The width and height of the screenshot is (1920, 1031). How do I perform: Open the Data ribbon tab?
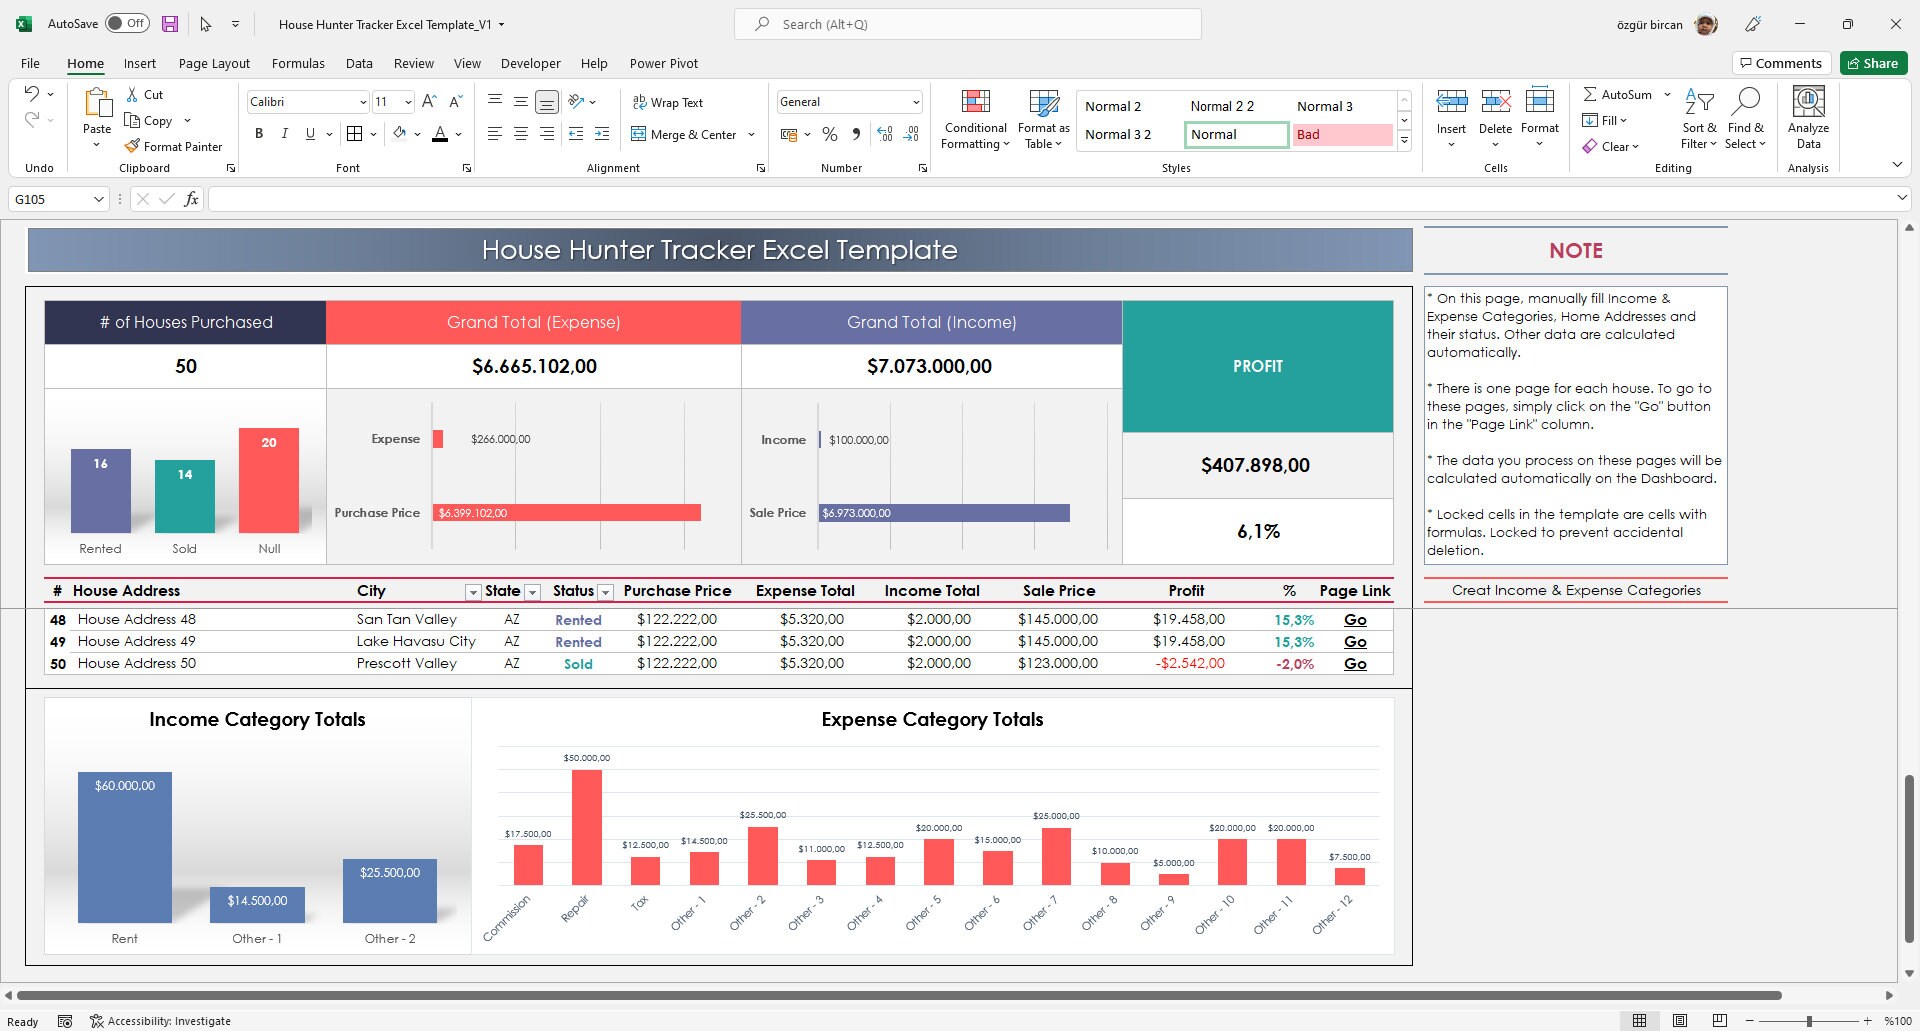[x=359, y=63]
